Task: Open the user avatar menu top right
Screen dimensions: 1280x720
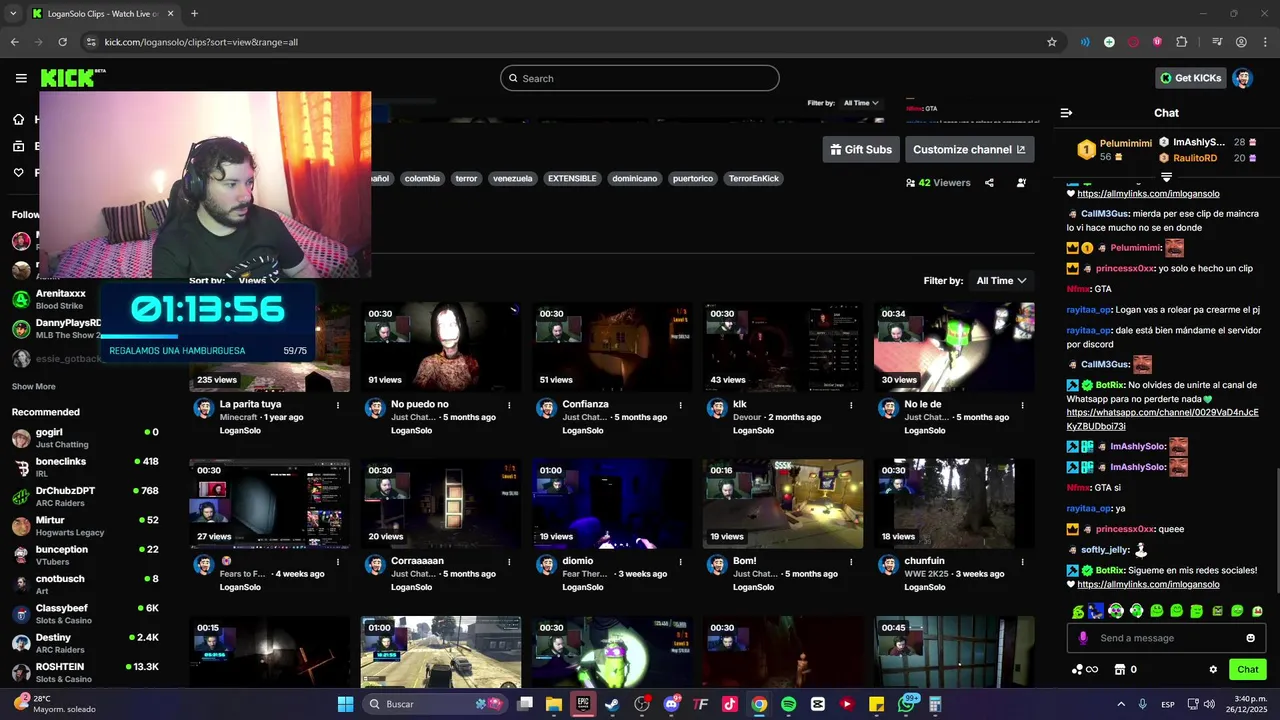Action: click(1242, 78)
